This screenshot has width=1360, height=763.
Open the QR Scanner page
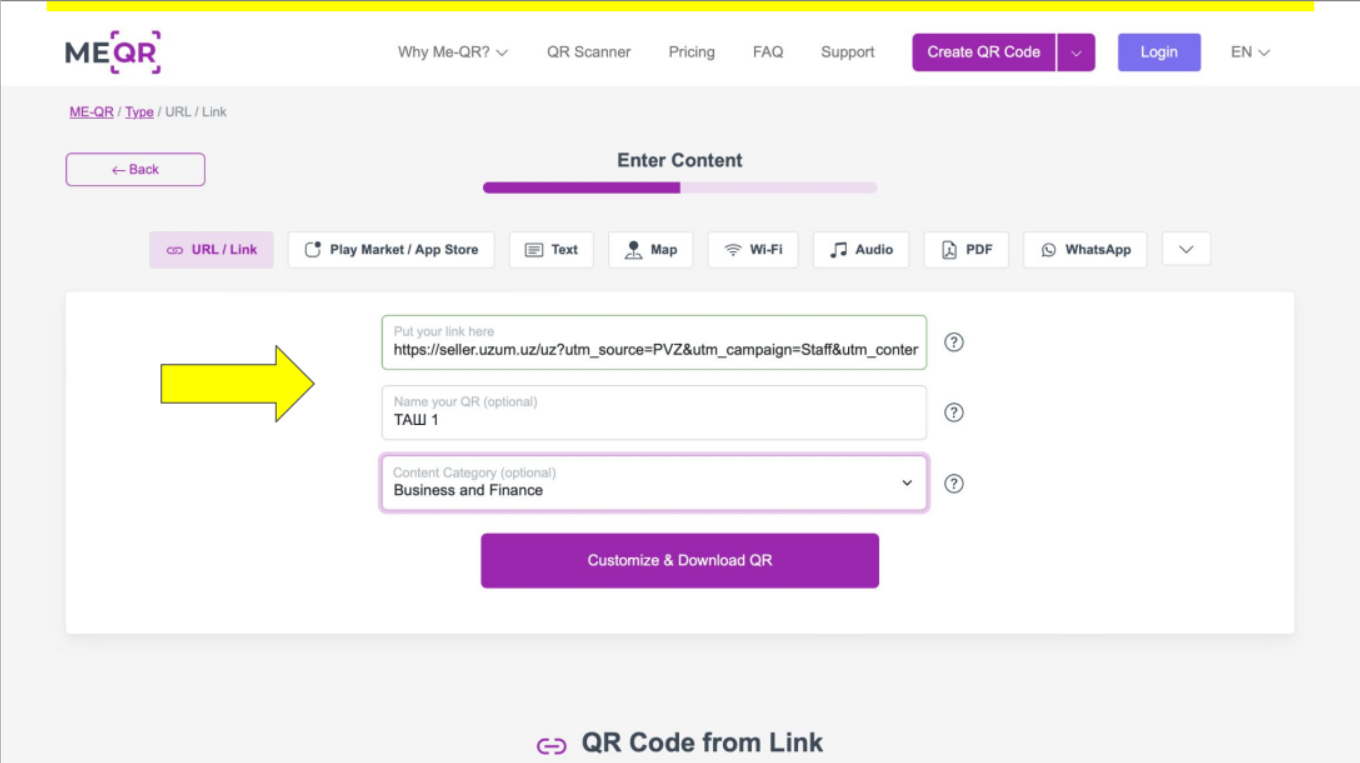pos(589,52)
